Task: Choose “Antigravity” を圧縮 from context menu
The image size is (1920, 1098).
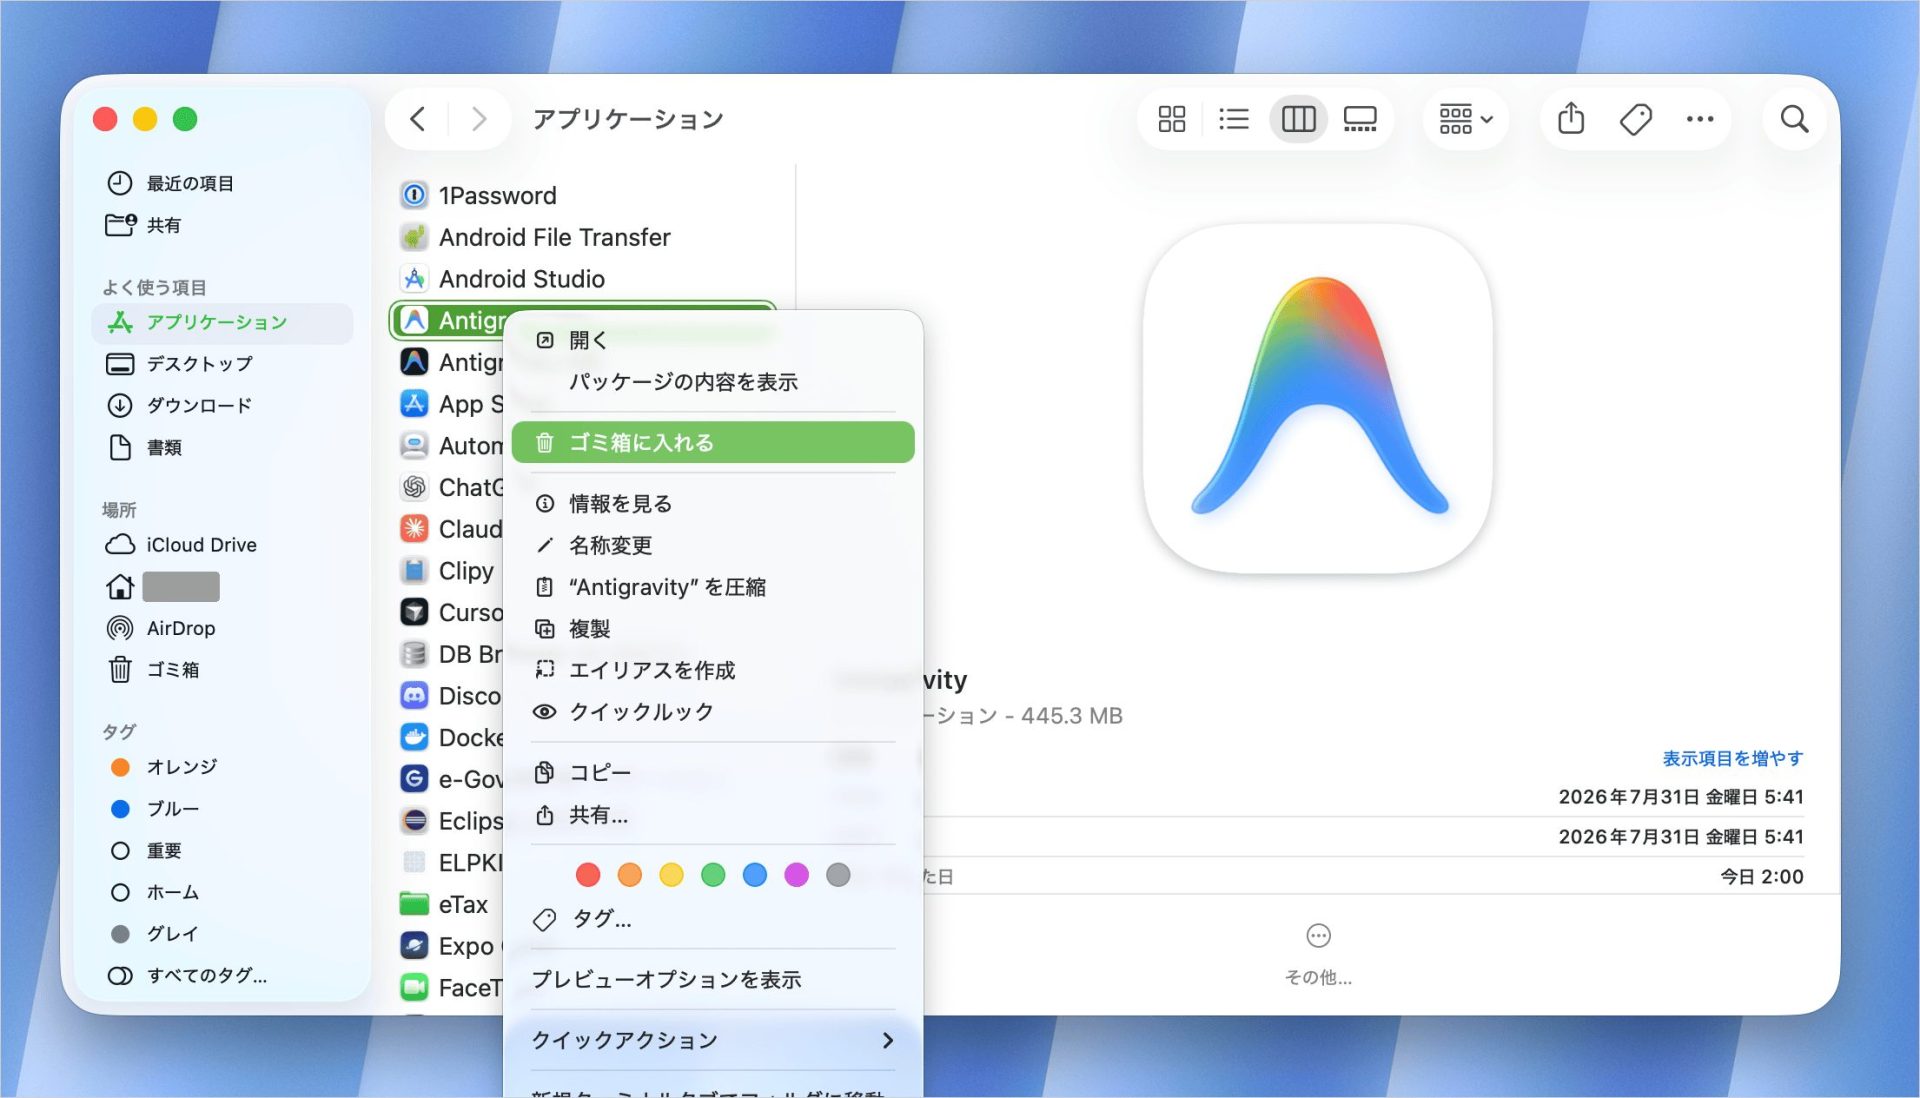Action: 713,587
